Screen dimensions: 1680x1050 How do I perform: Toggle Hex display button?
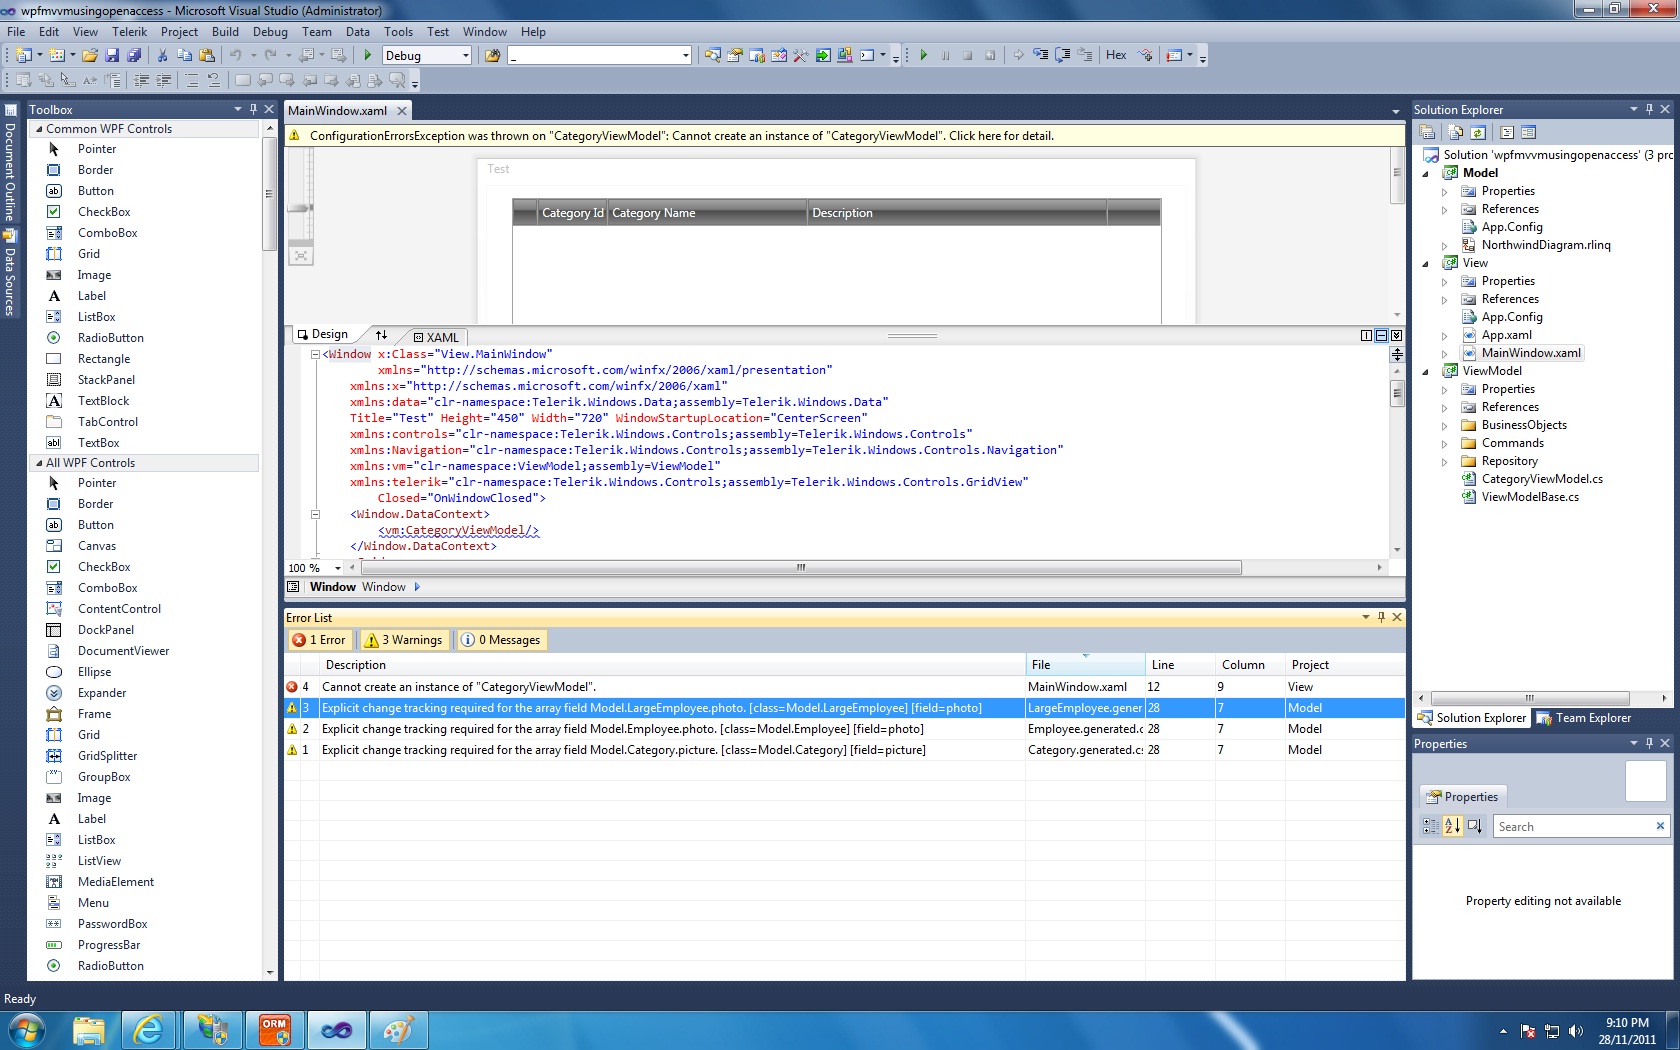tap(1116, 55)
